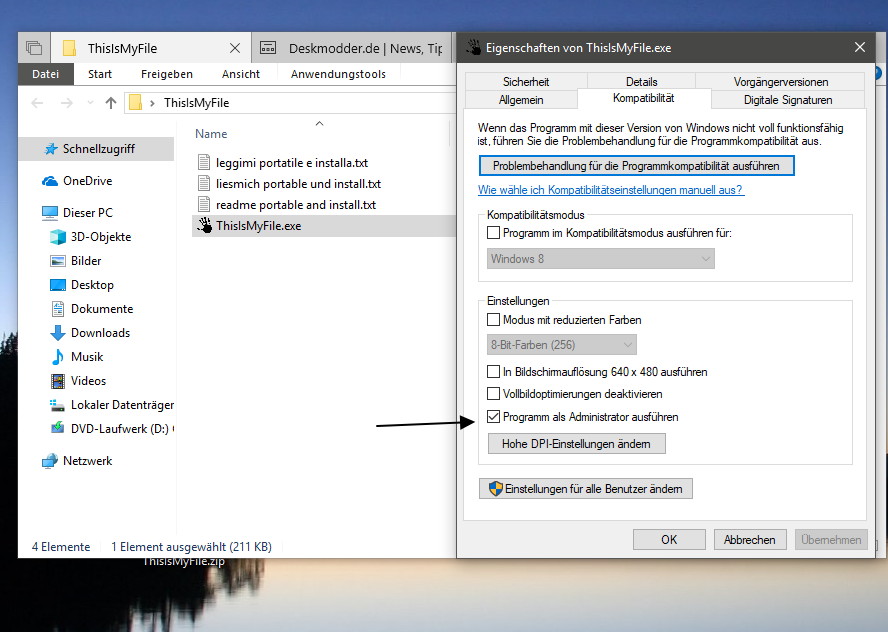The height and width of the screenshot is (632, 888).
Task: Enable Programm im Kompatibilitätsmodus ausführen checkbox
Action: point(493,233)
